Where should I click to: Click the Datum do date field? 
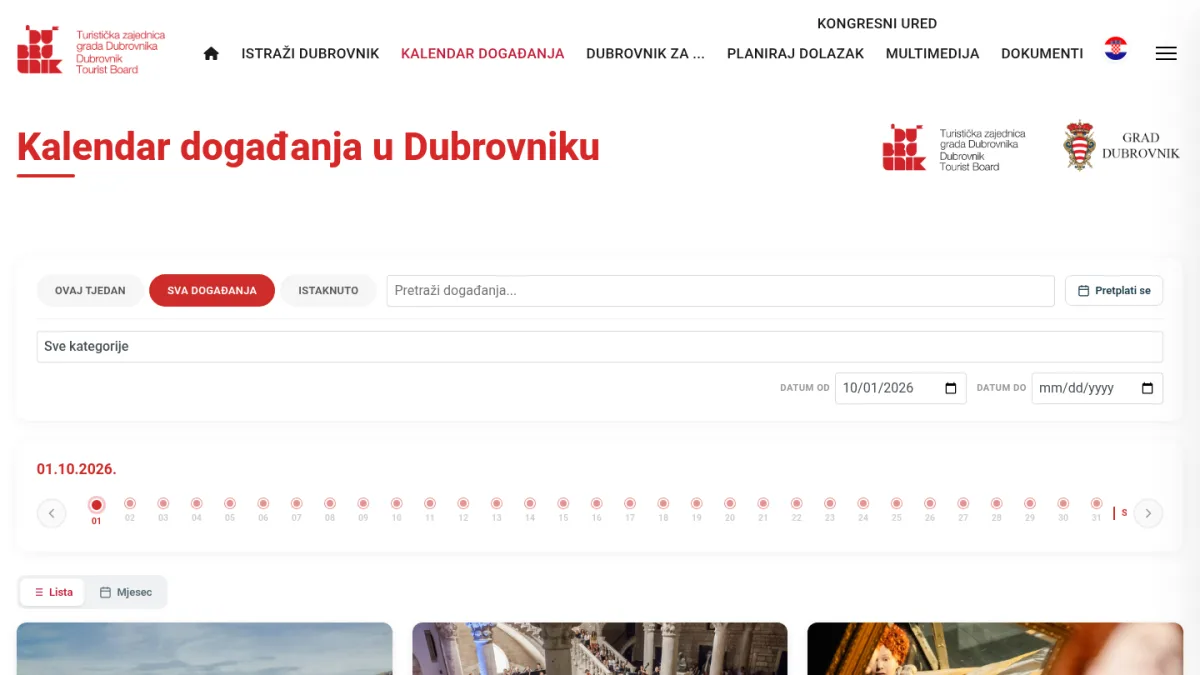point(1097,388)
